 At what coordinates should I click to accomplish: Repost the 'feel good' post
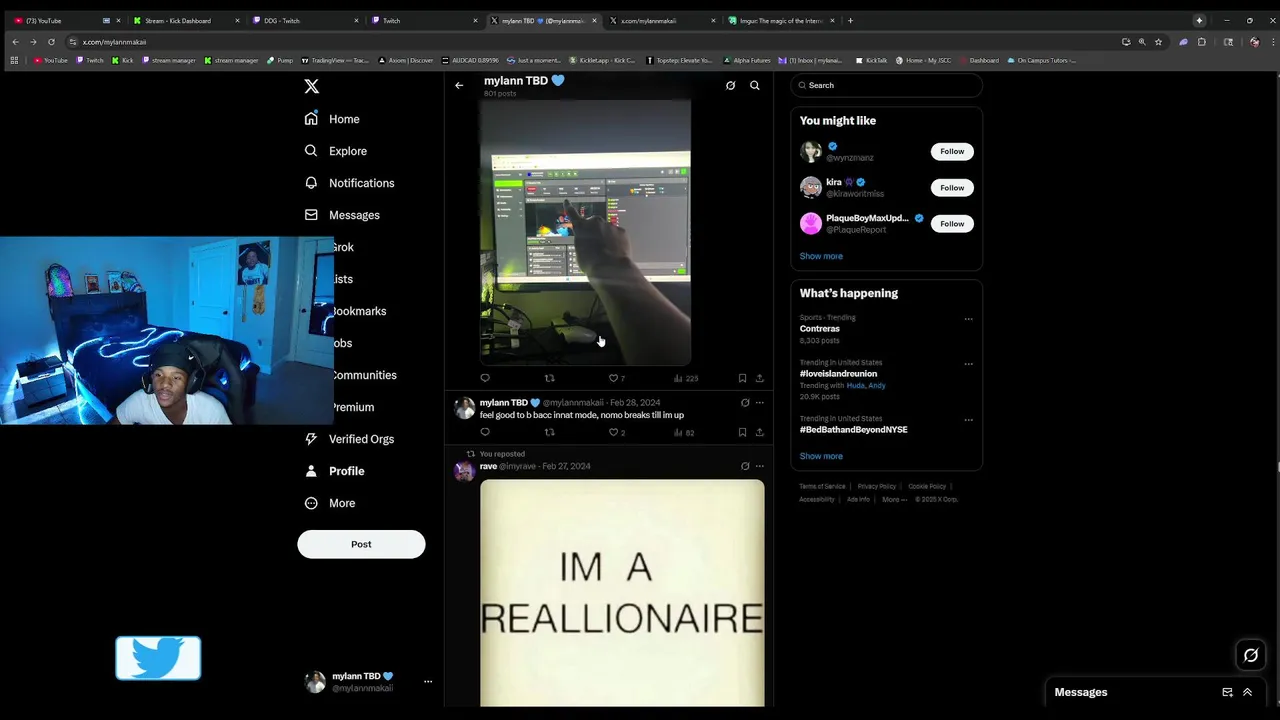pyautogui.click(x=549, y=432)
